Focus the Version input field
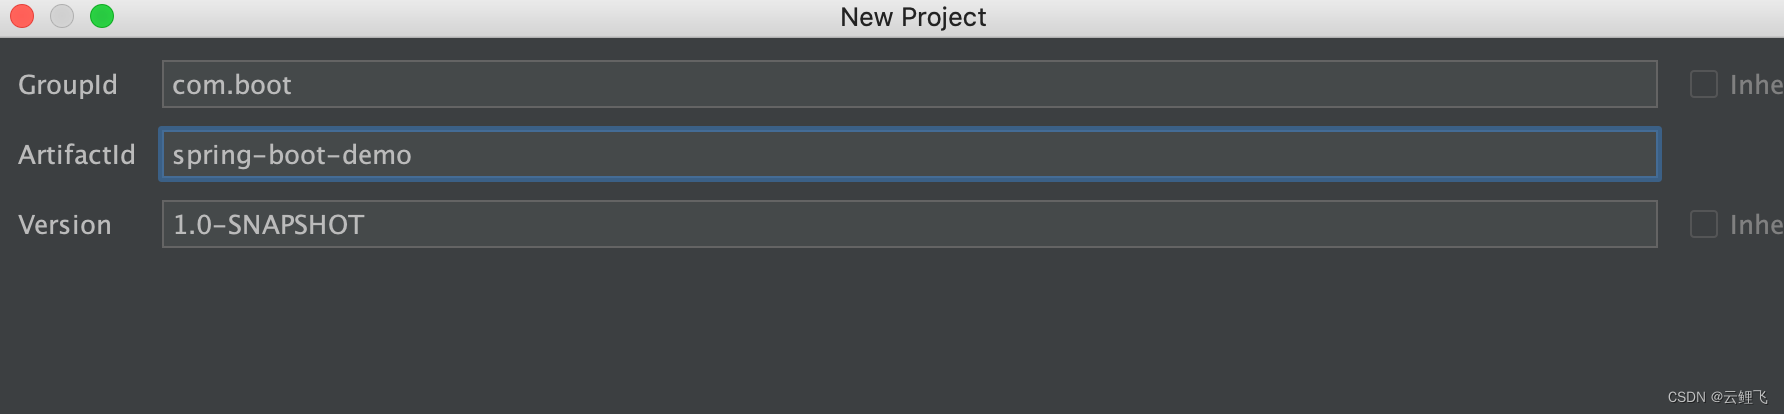This screenshot has height=414, width=1784. pos(910,224)
